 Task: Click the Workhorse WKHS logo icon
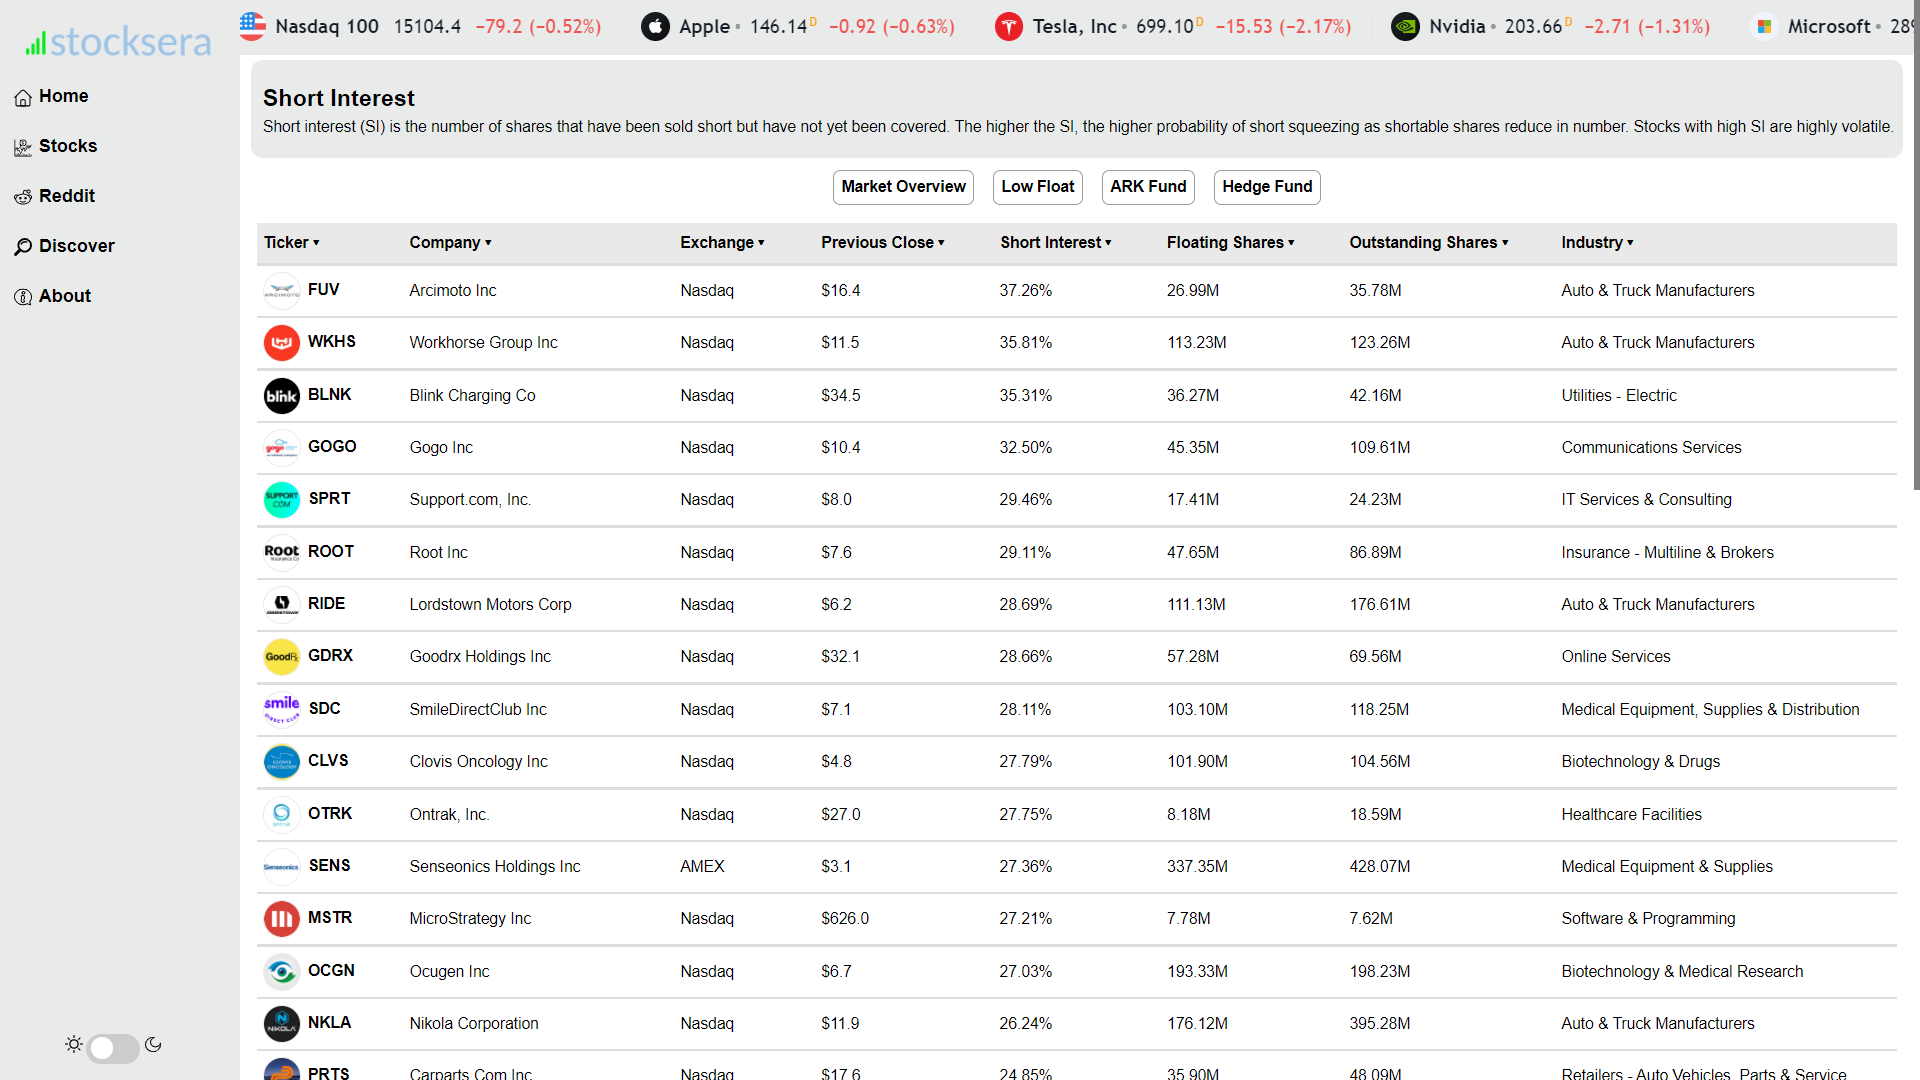click(281, 343)
